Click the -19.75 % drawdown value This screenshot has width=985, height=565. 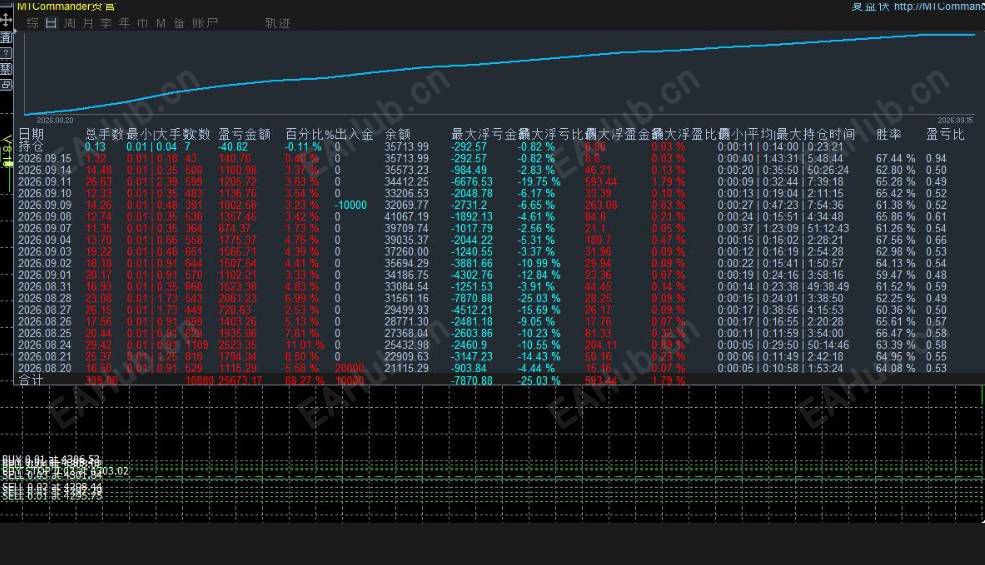[x=538, y=182]
